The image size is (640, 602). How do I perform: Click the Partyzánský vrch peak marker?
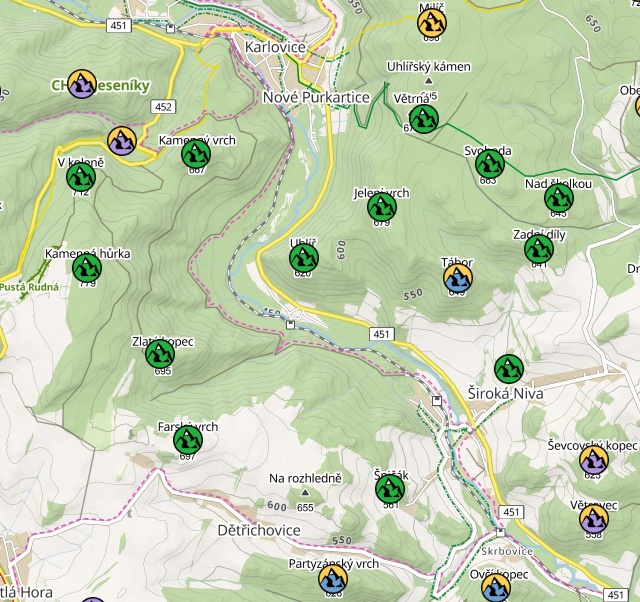pyautogui.click(x=333, y=578)
